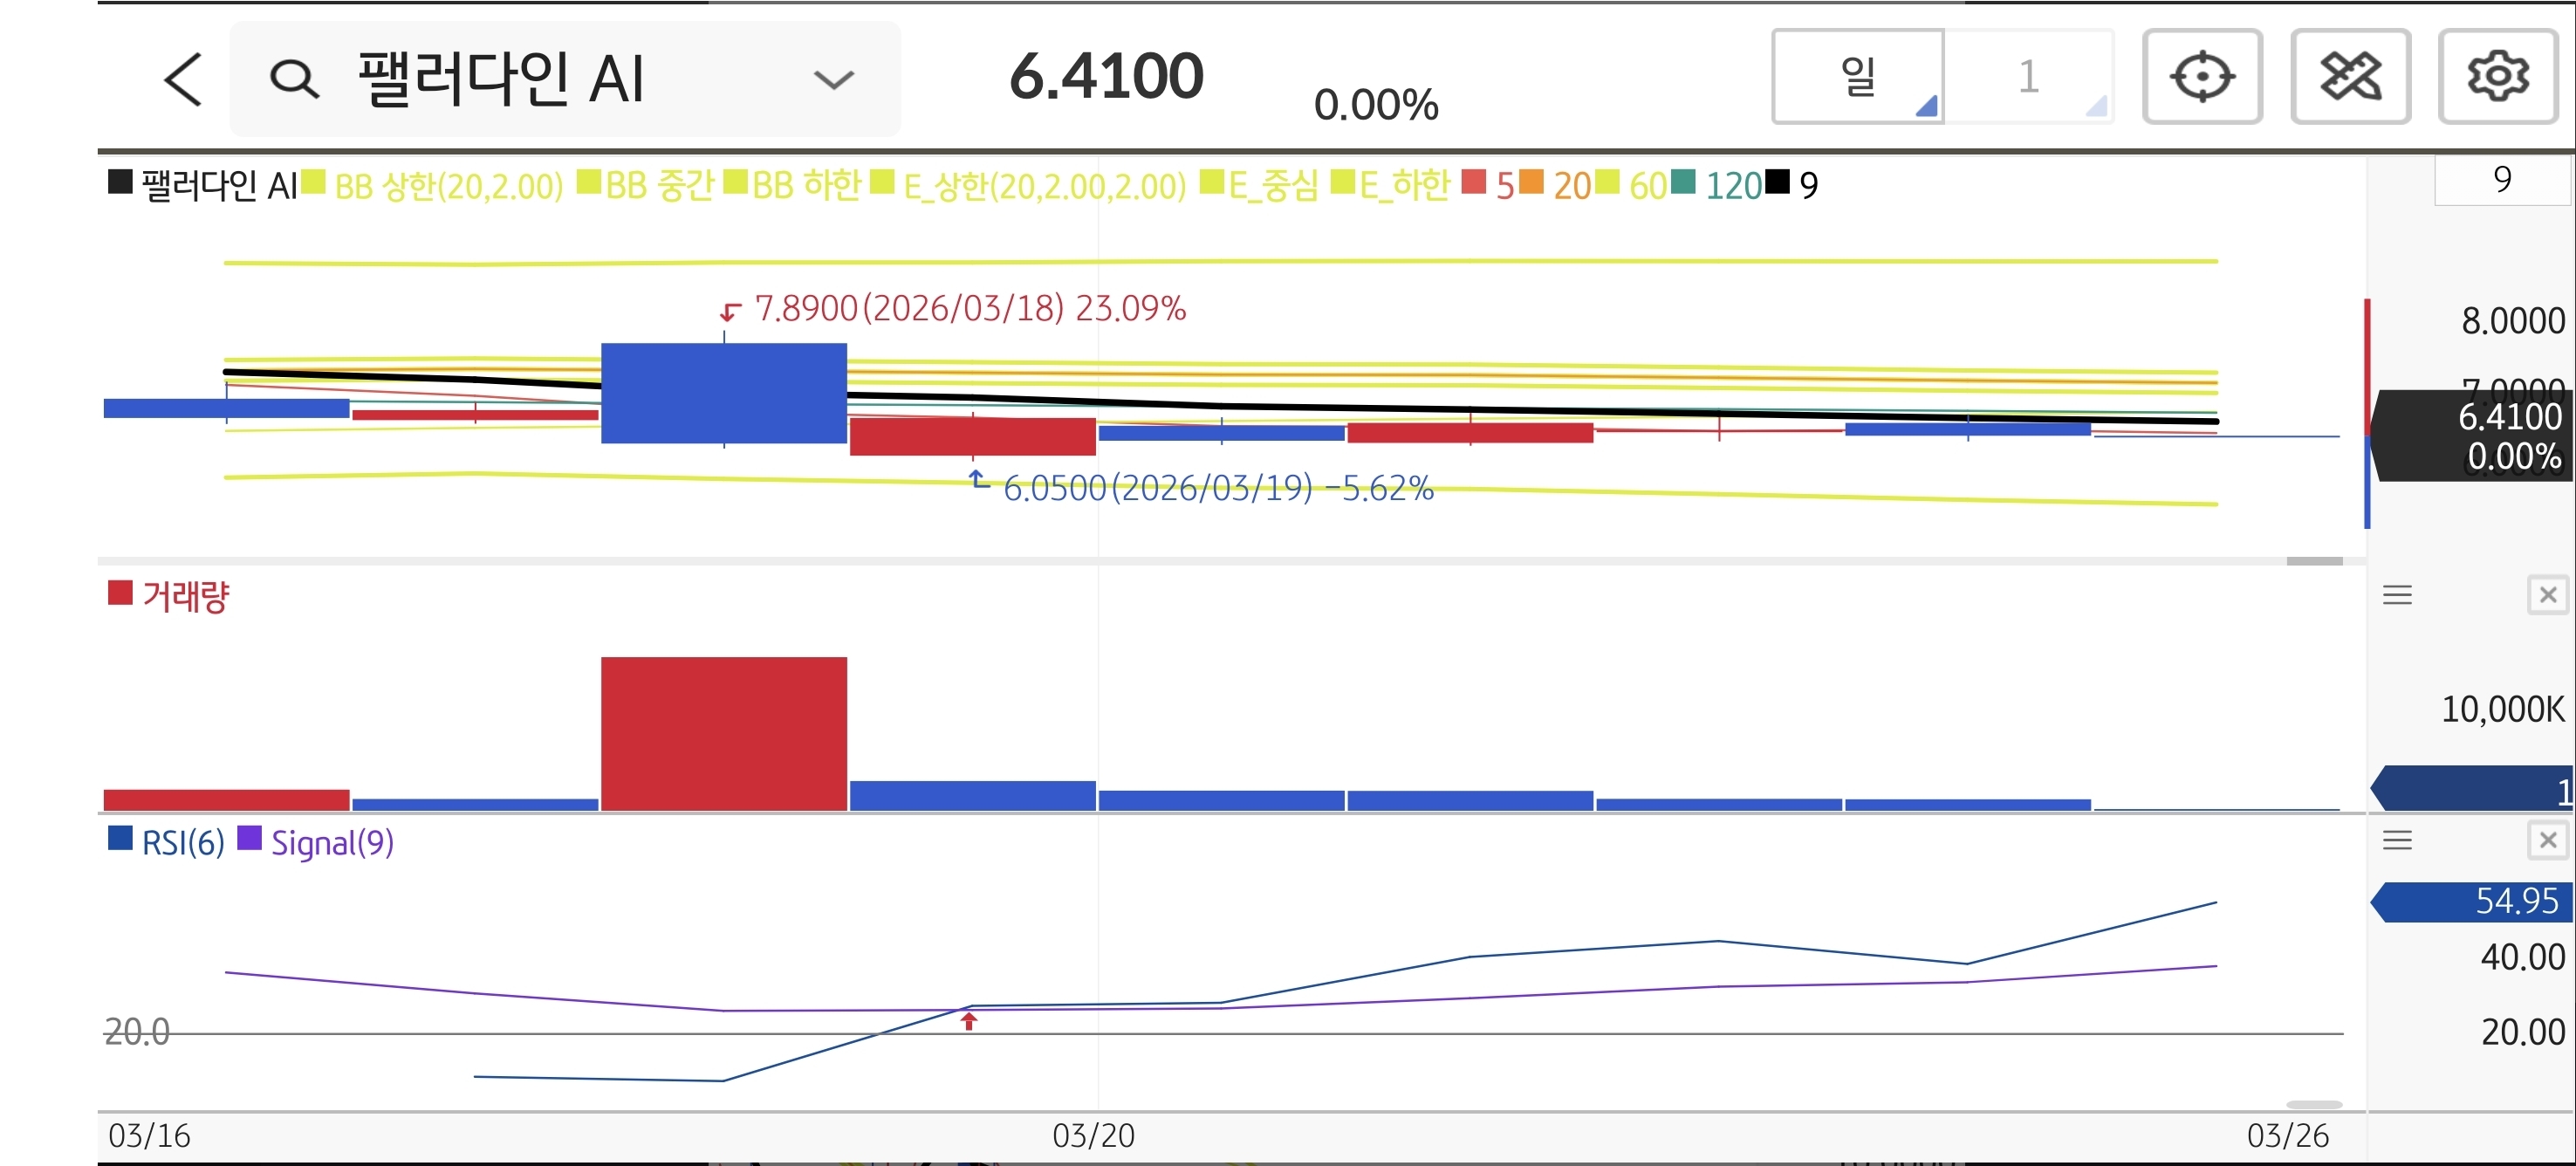Viewport: 2576px width, 1166px height.
Task: Open 거래량 panel menu lines icon
Action: tap(2397, 595)
